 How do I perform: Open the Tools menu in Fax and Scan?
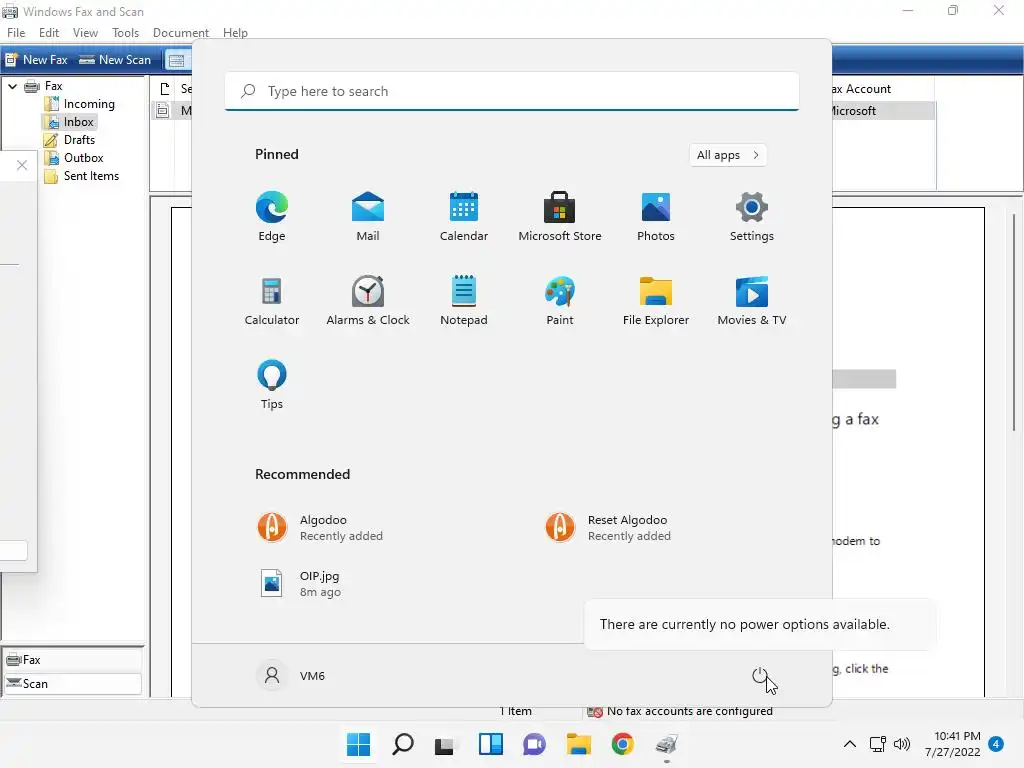coord(125,33)
